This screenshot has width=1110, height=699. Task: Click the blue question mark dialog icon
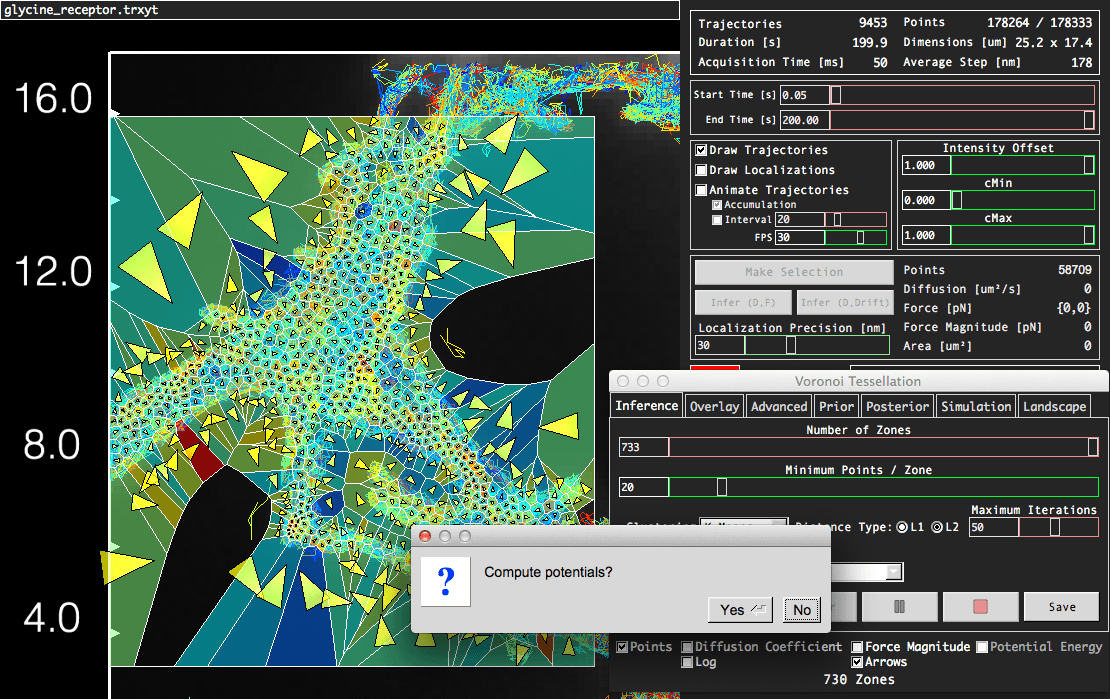[447, 582]
